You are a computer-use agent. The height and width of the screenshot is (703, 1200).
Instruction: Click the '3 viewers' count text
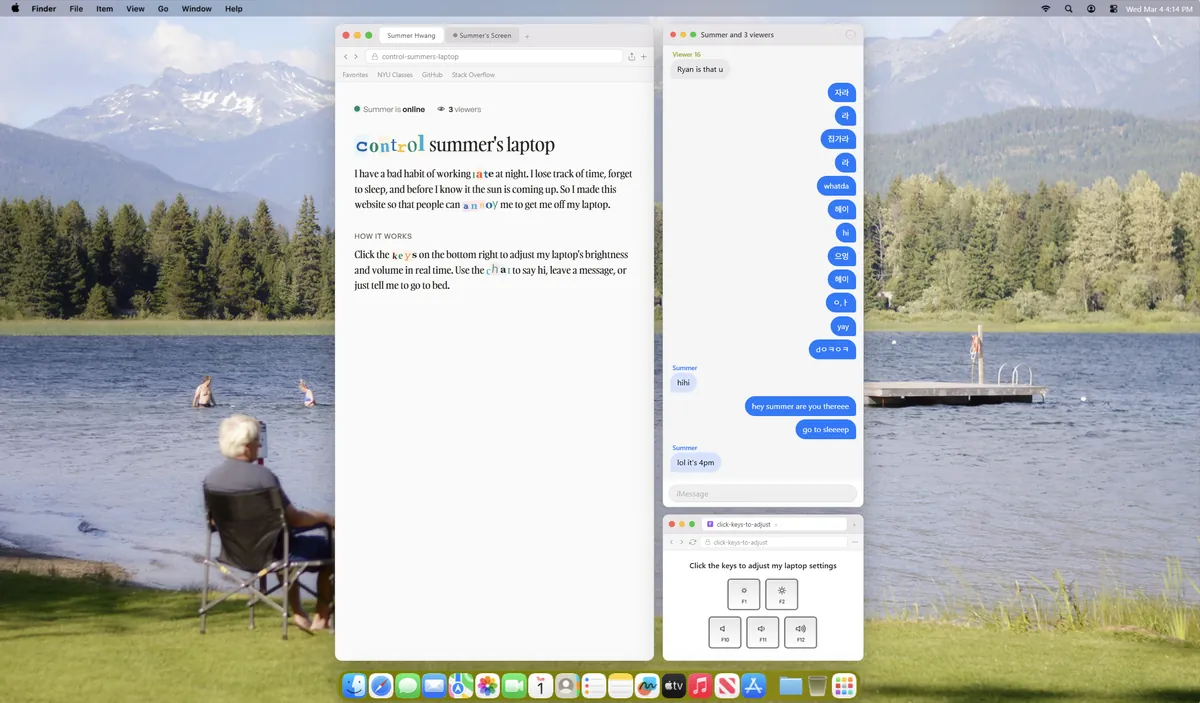coord(465,109)
